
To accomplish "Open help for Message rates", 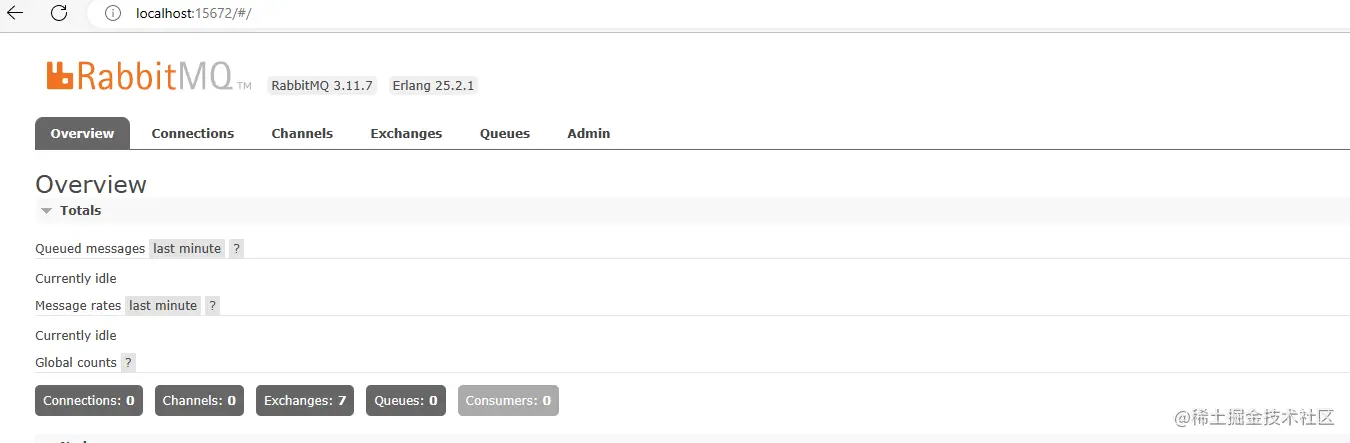I will (212, 306).
